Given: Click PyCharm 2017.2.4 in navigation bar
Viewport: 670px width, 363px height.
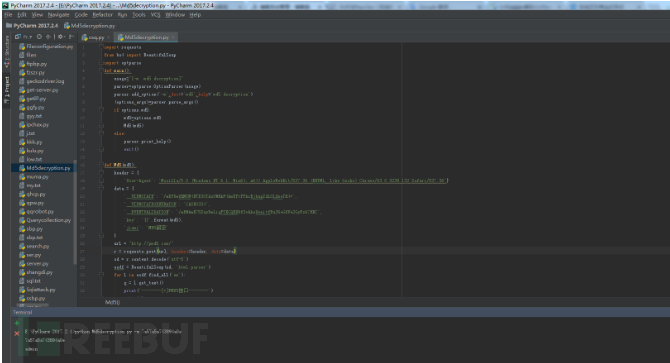Looking at the screenshot, I should click(x=35, y=26).
